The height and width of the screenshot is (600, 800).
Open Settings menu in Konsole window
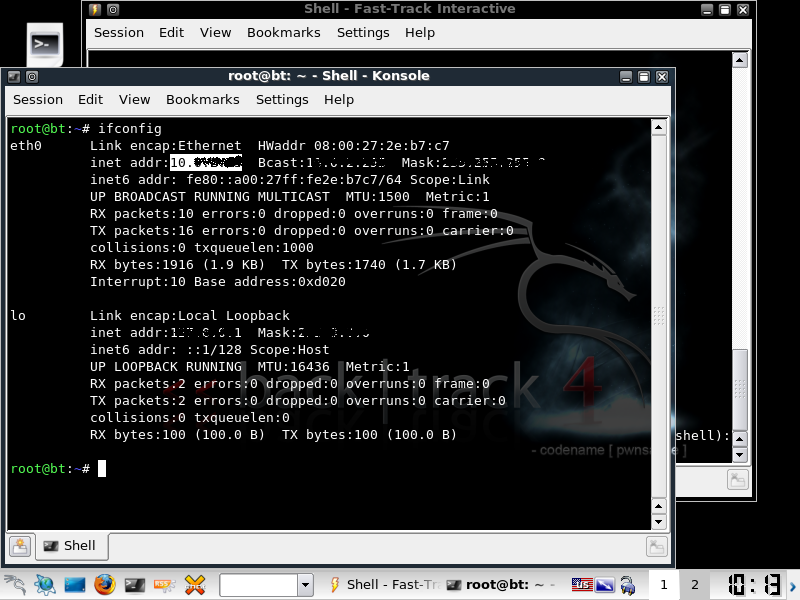click(282, 99)
